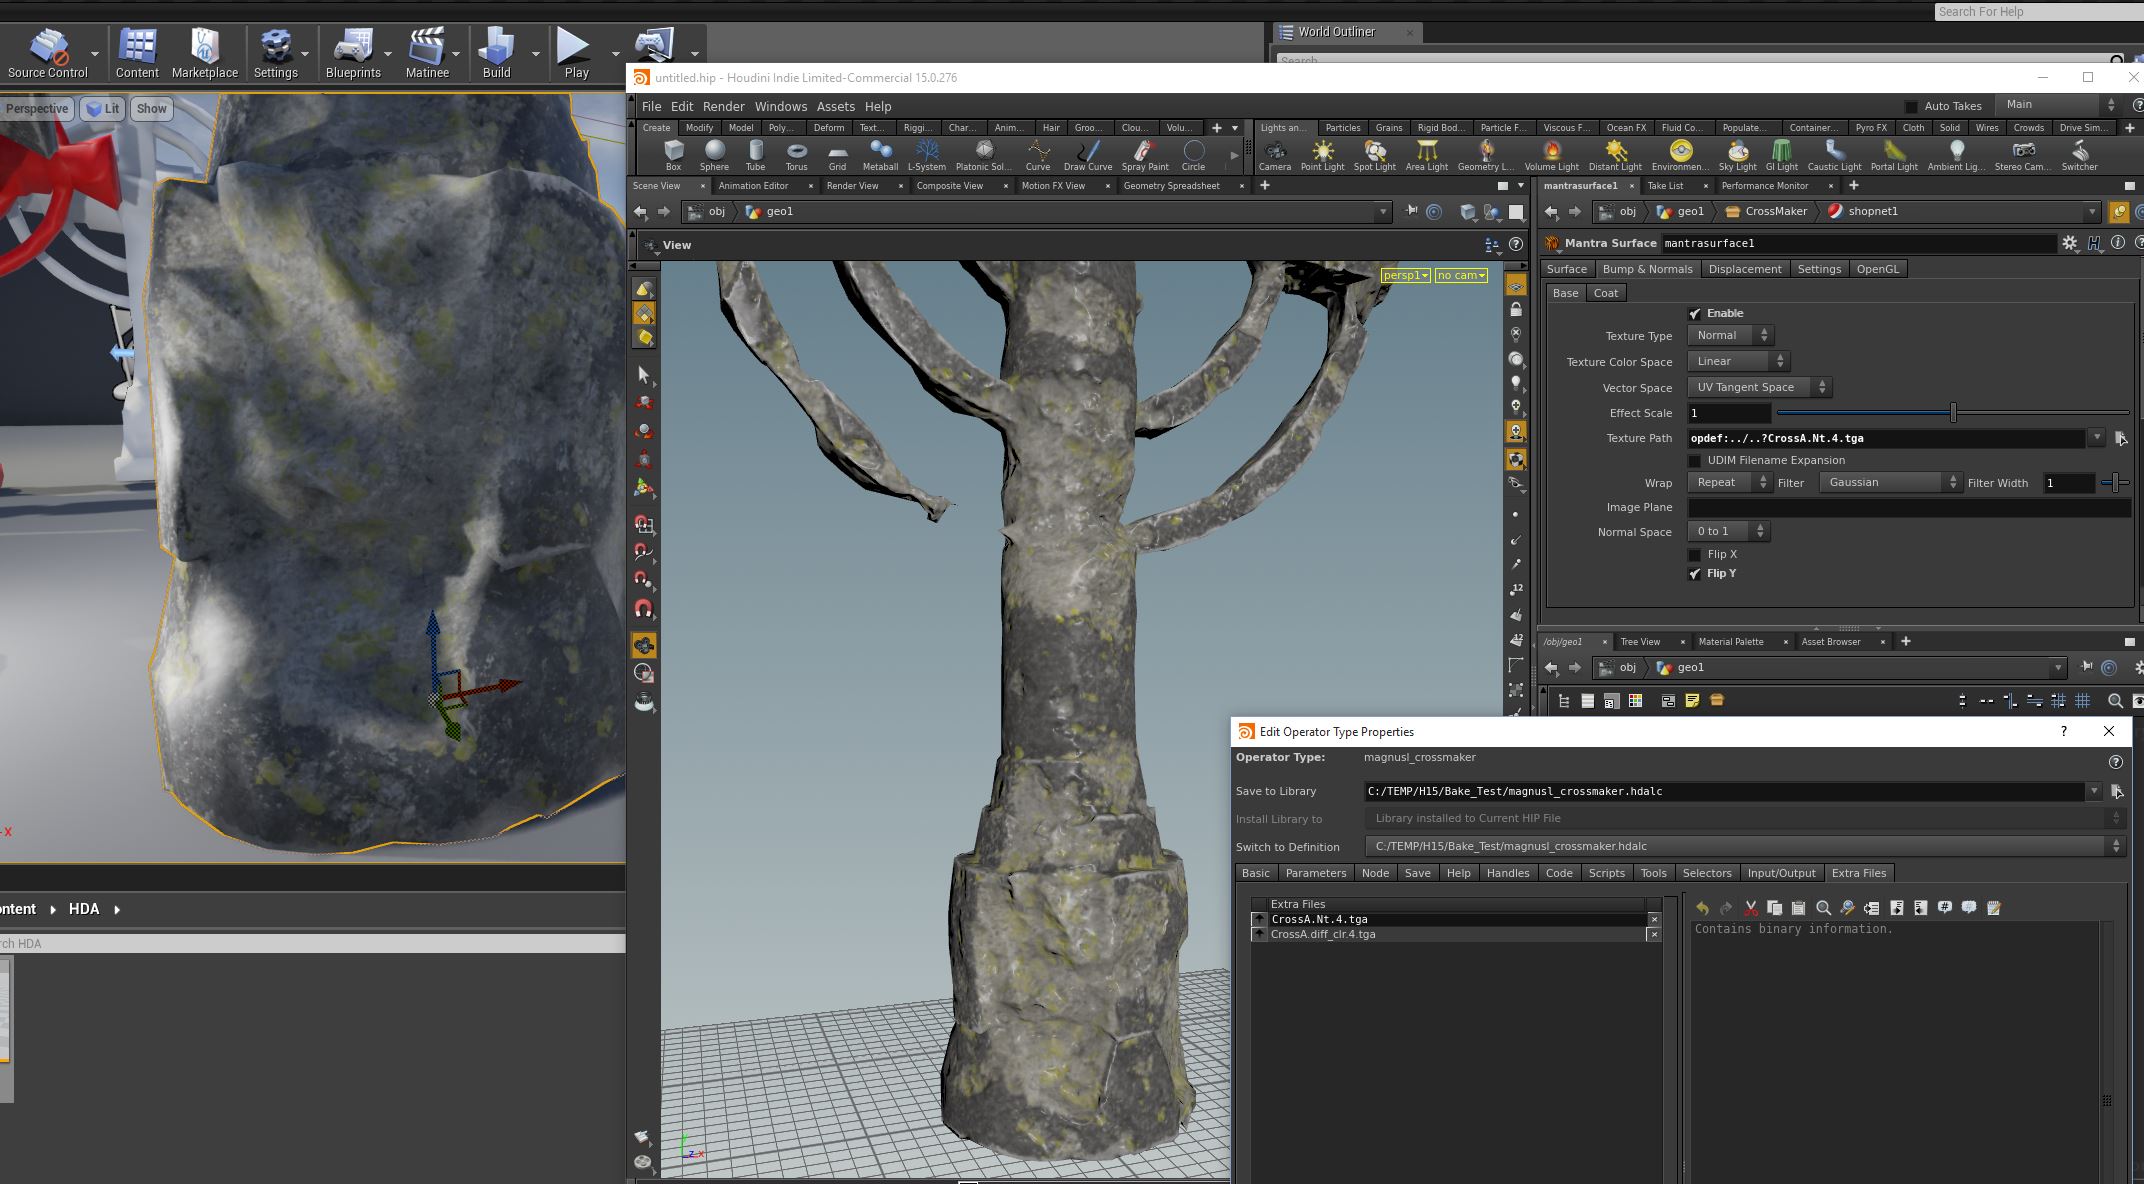Add a Volume Light
This screenshot has width=2144, height=1184.
1552,155
